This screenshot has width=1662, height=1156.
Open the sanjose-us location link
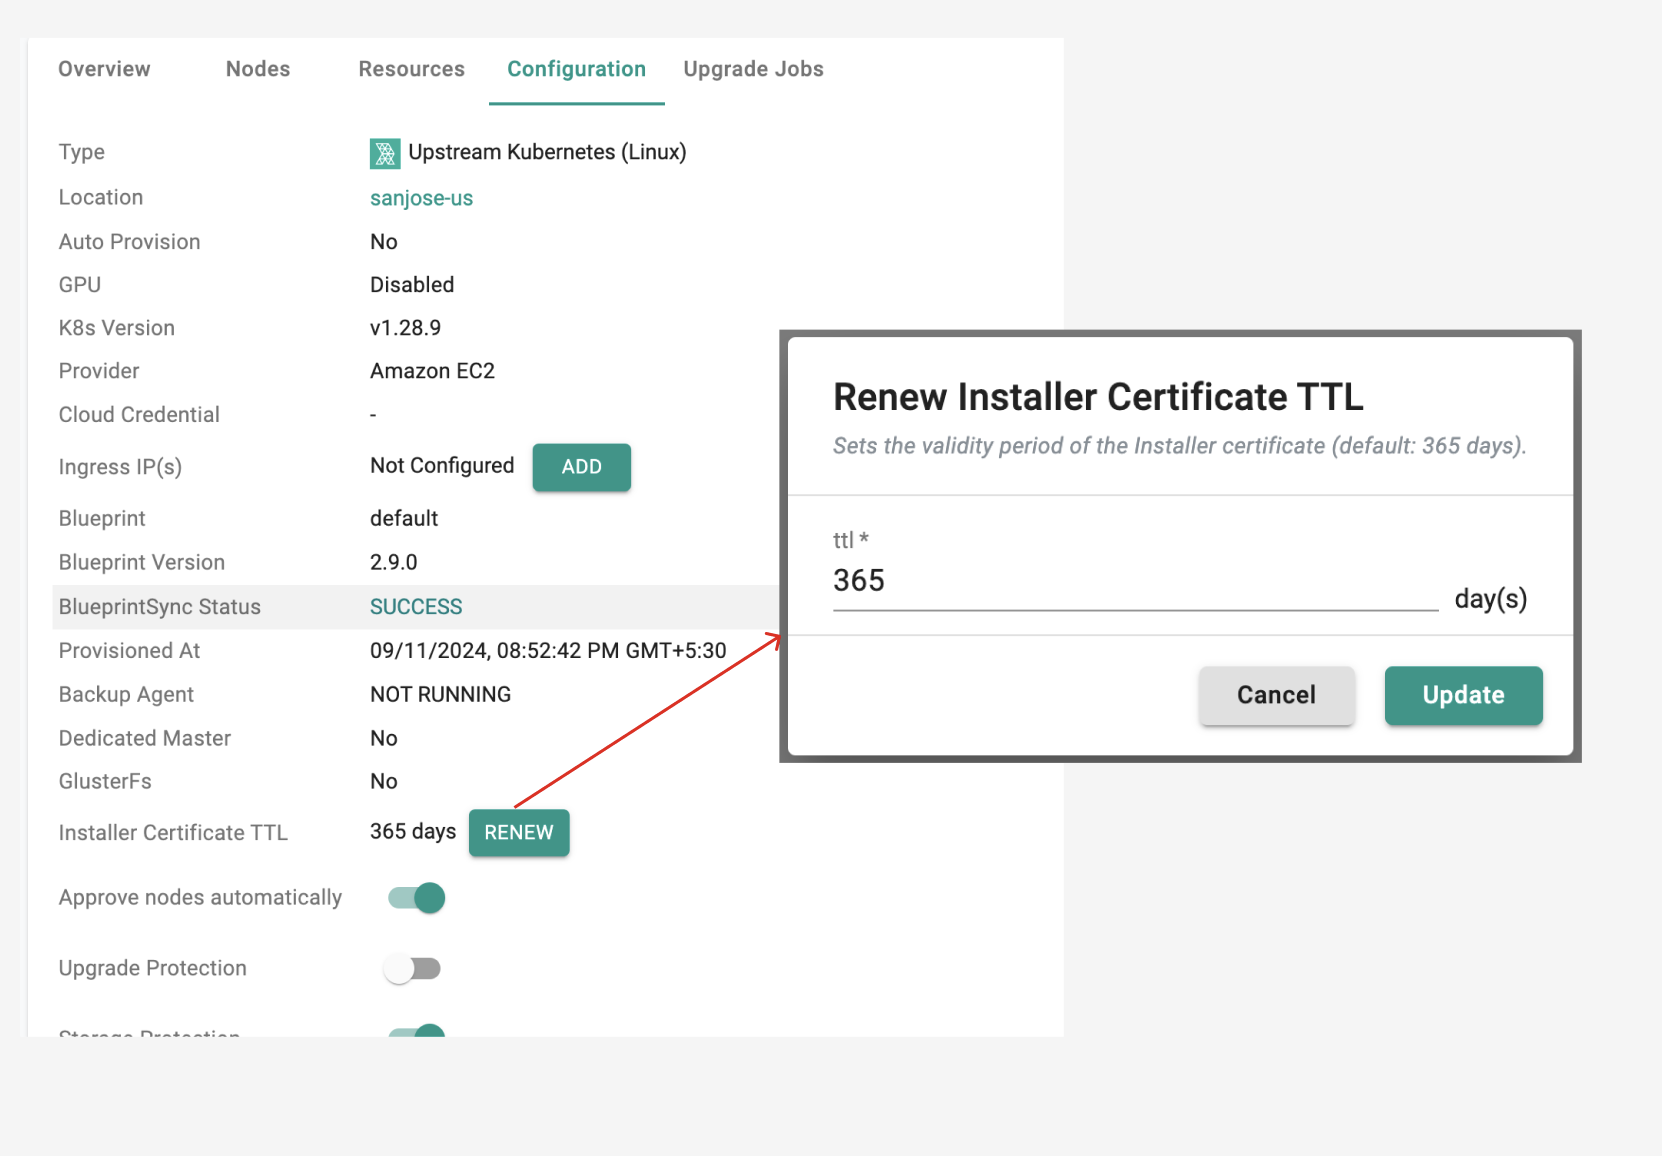[421, 198]
